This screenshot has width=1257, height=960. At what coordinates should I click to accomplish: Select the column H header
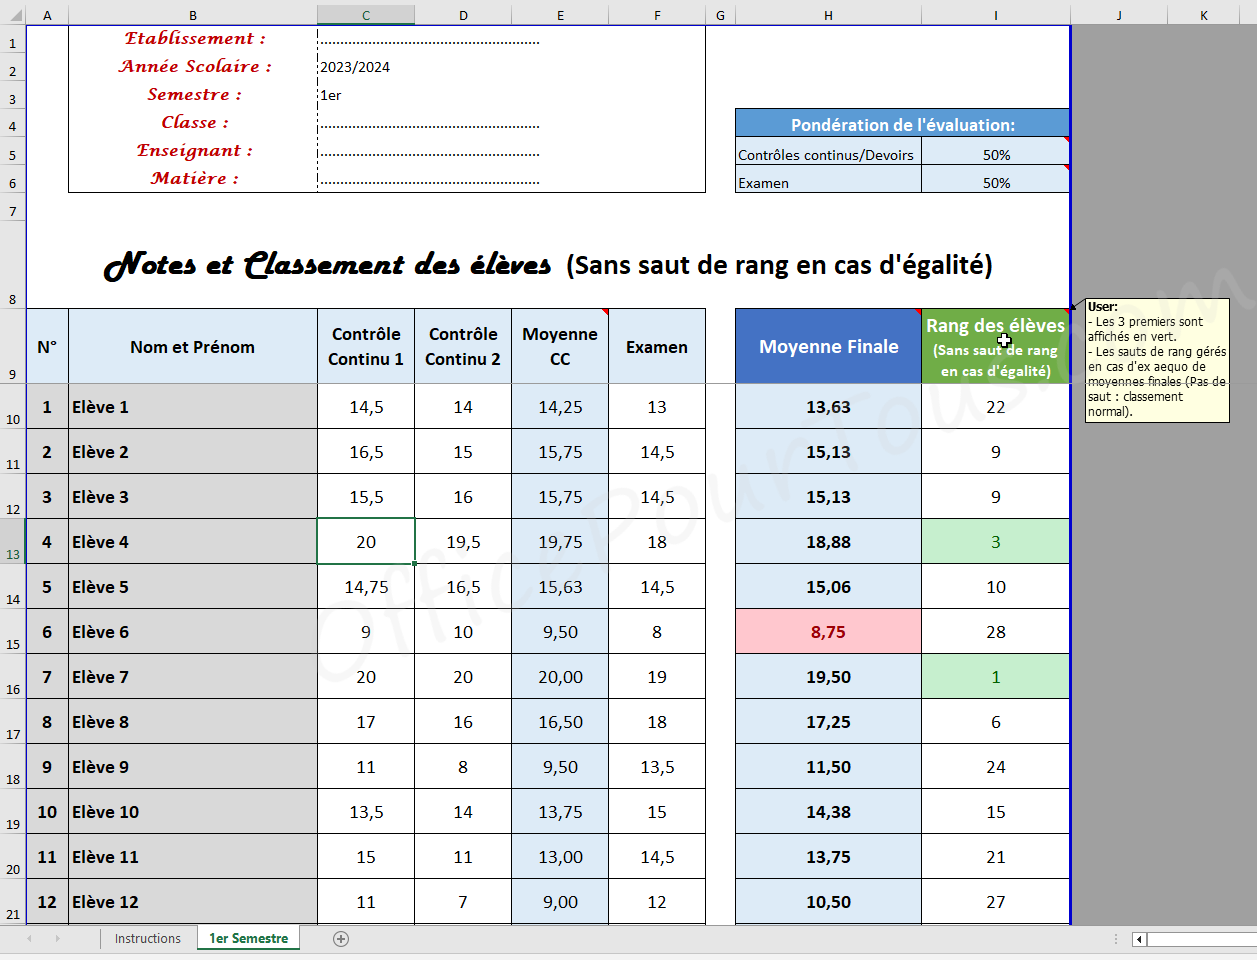coord(828,15)
